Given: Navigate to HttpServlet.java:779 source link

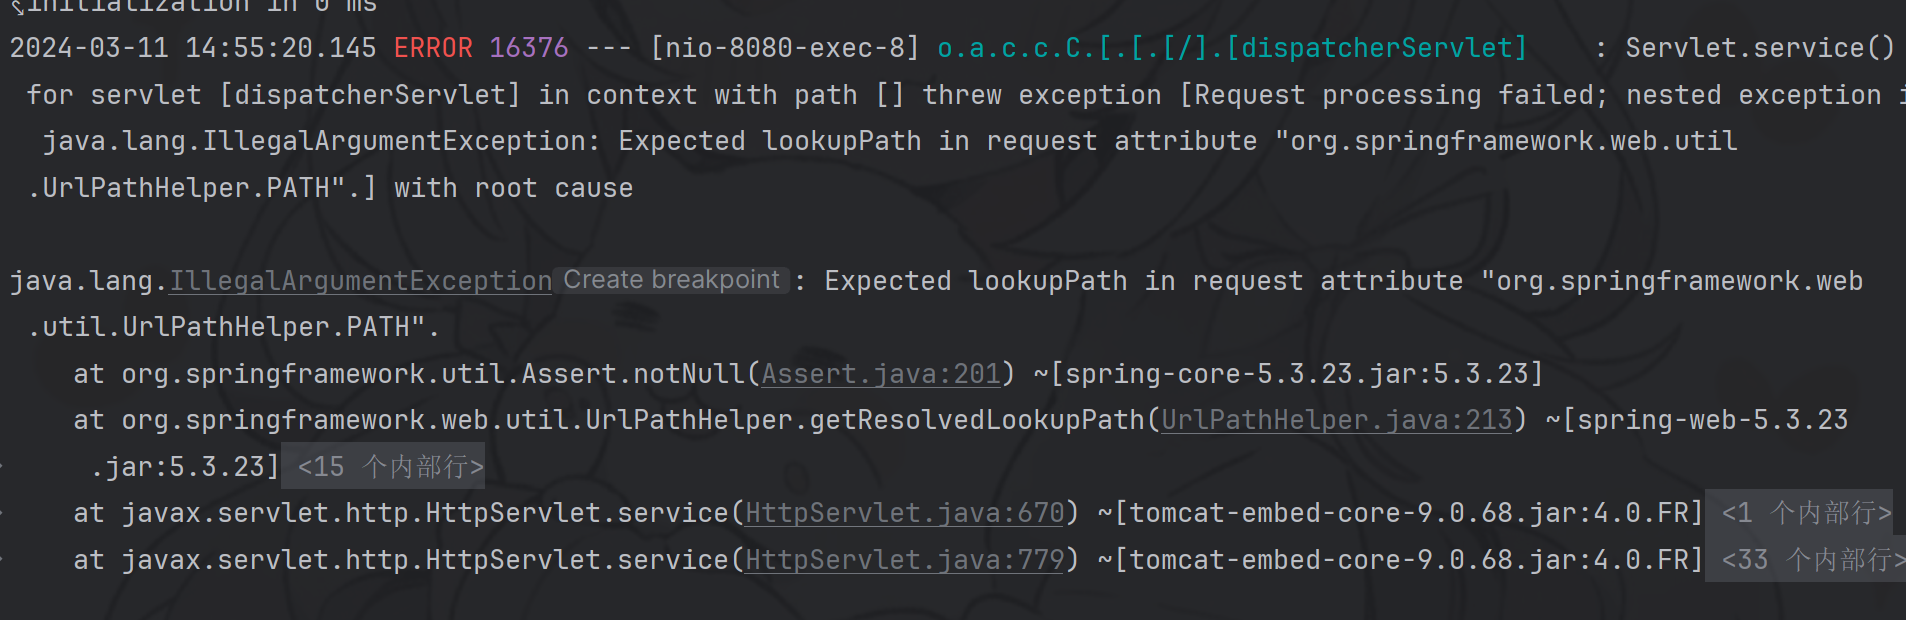Looking at the screenshot, I should pyautogui.click(x=905, y=560).
